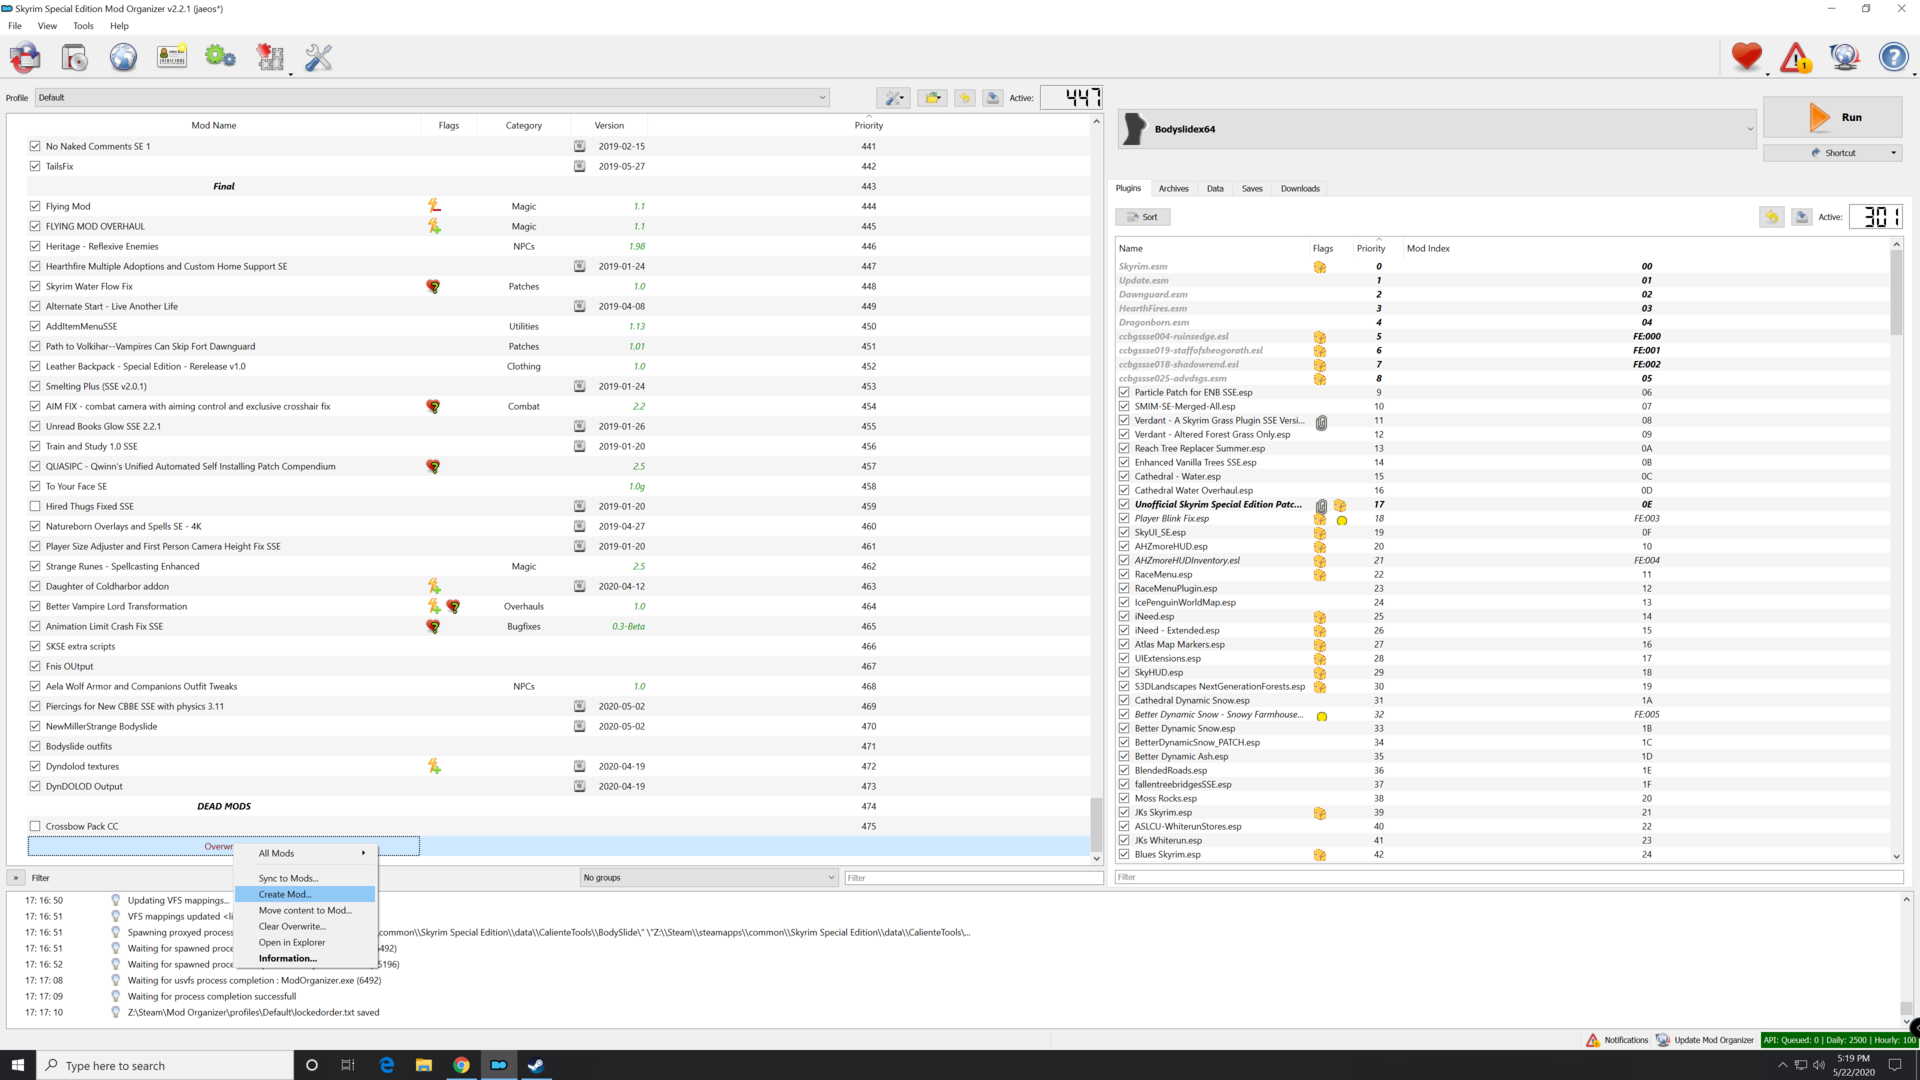Click the mod list Filter input field
Image resolution: width=1920 pixels, height=1080 pixels.
coord(973,878)
